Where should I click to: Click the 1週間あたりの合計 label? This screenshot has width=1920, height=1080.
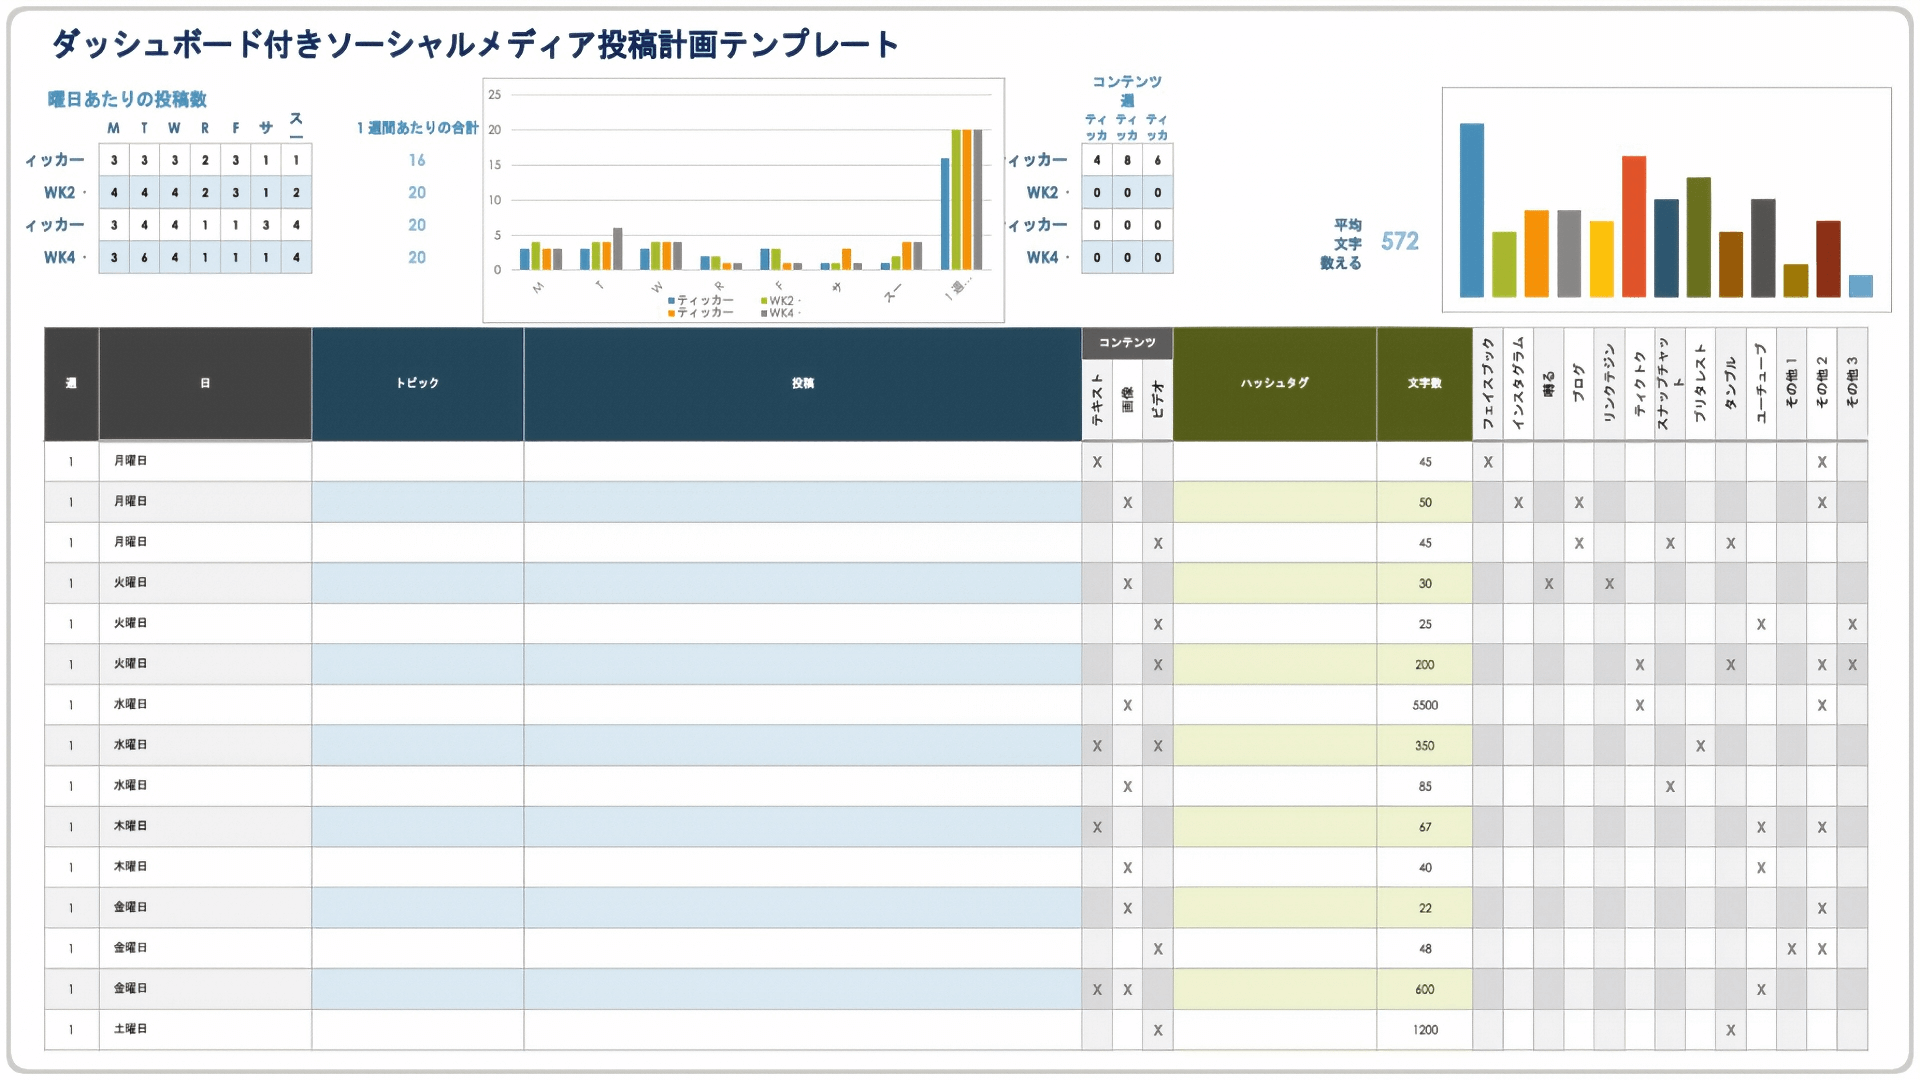[418, 128]
